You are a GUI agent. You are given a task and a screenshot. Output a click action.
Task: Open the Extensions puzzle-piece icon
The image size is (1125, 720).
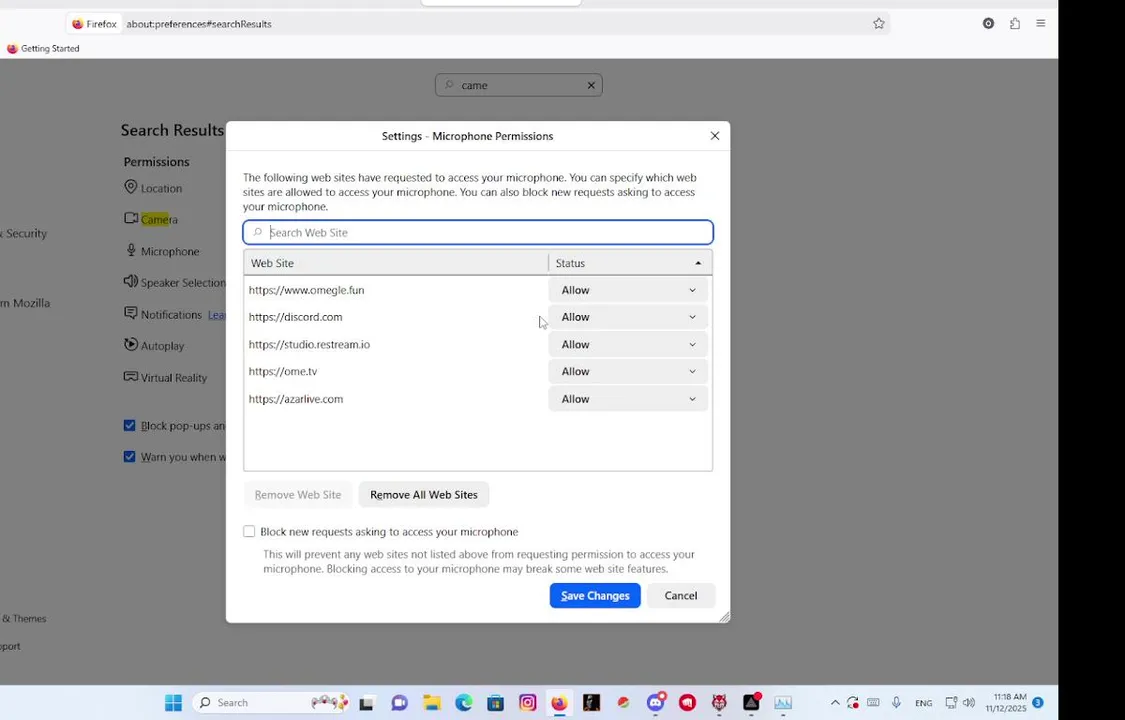pyautogui.click(x=1015, y=24)
